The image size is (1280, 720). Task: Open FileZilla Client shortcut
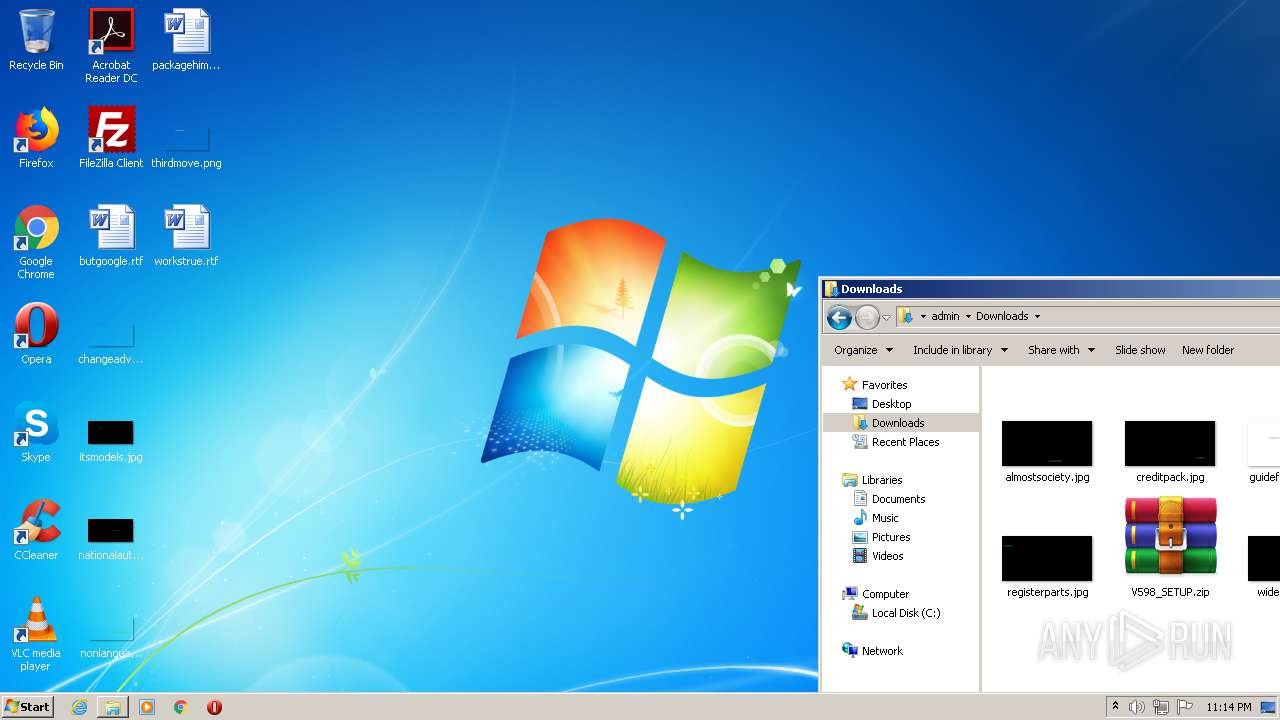tap(111, 138)
